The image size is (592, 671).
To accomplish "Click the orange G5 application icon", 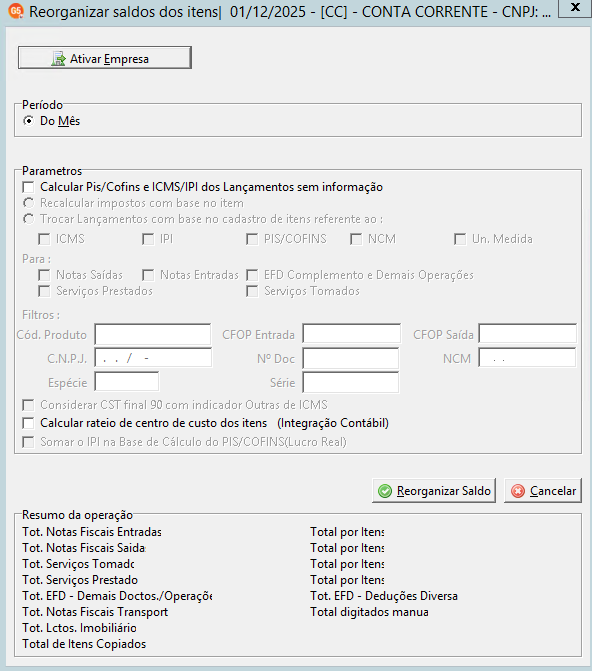I will pos(16,11).
